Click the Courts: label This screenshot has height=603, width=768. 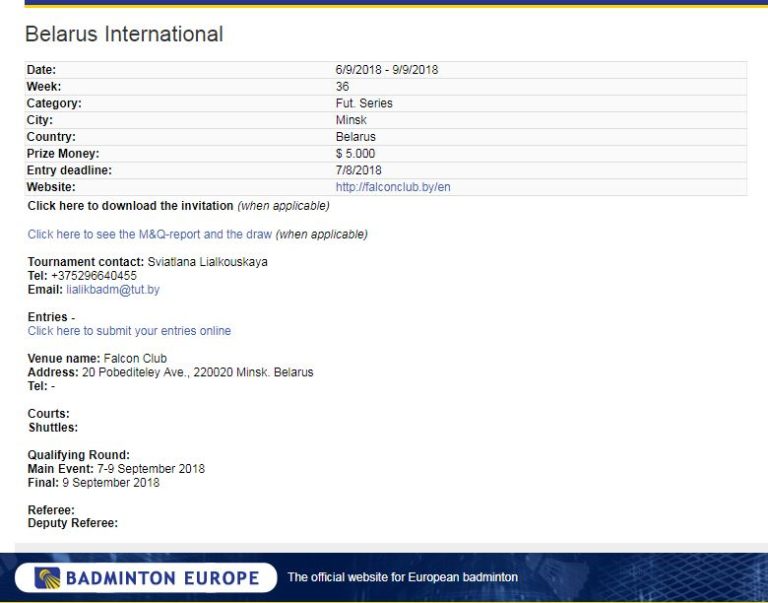(x=48, y=413)
